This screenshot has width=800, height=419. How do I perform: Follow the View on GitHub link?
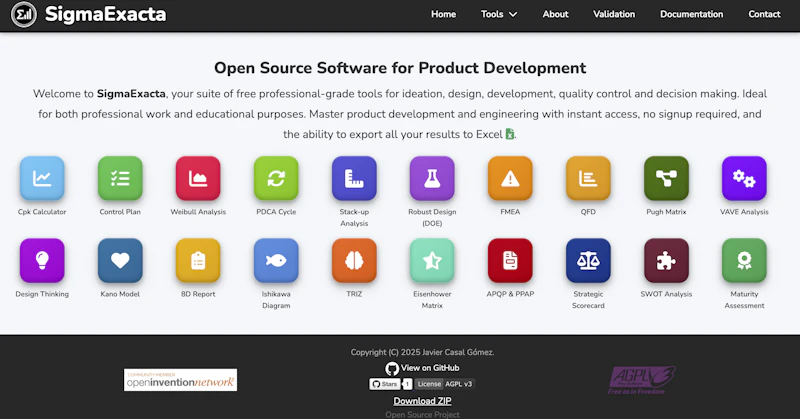(422, 368)
